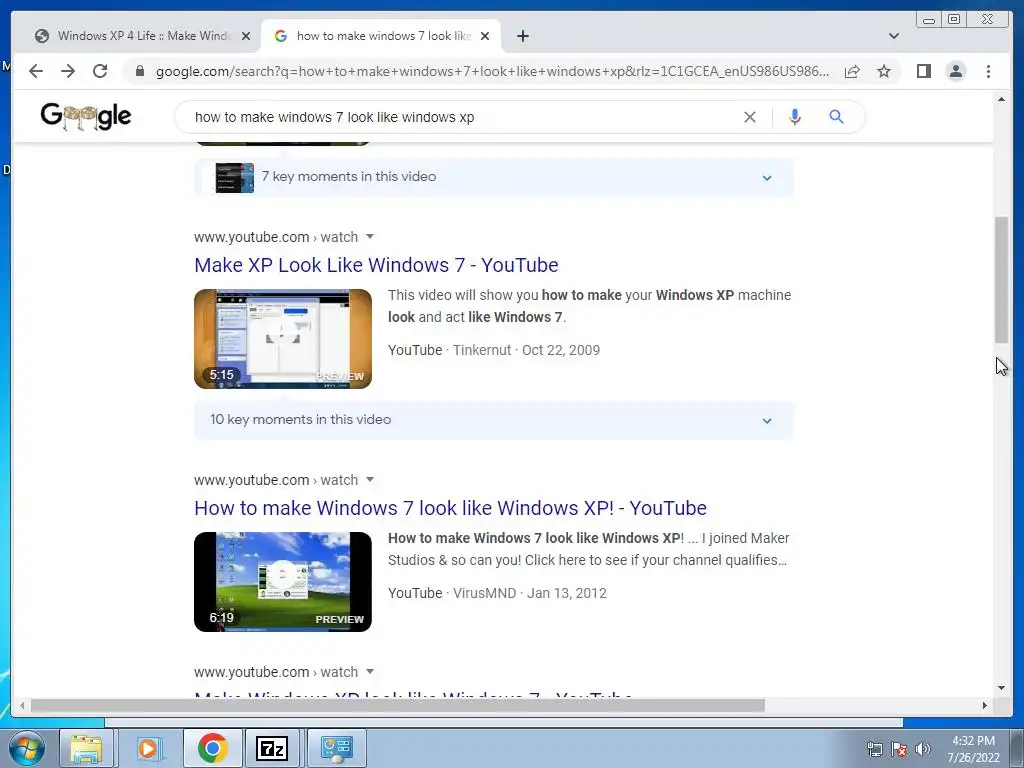This screenshot has height=768, width=1024.
Task: Submit the search with the magnifier icon
Action: pyautogui.click(x=836, y=117)
